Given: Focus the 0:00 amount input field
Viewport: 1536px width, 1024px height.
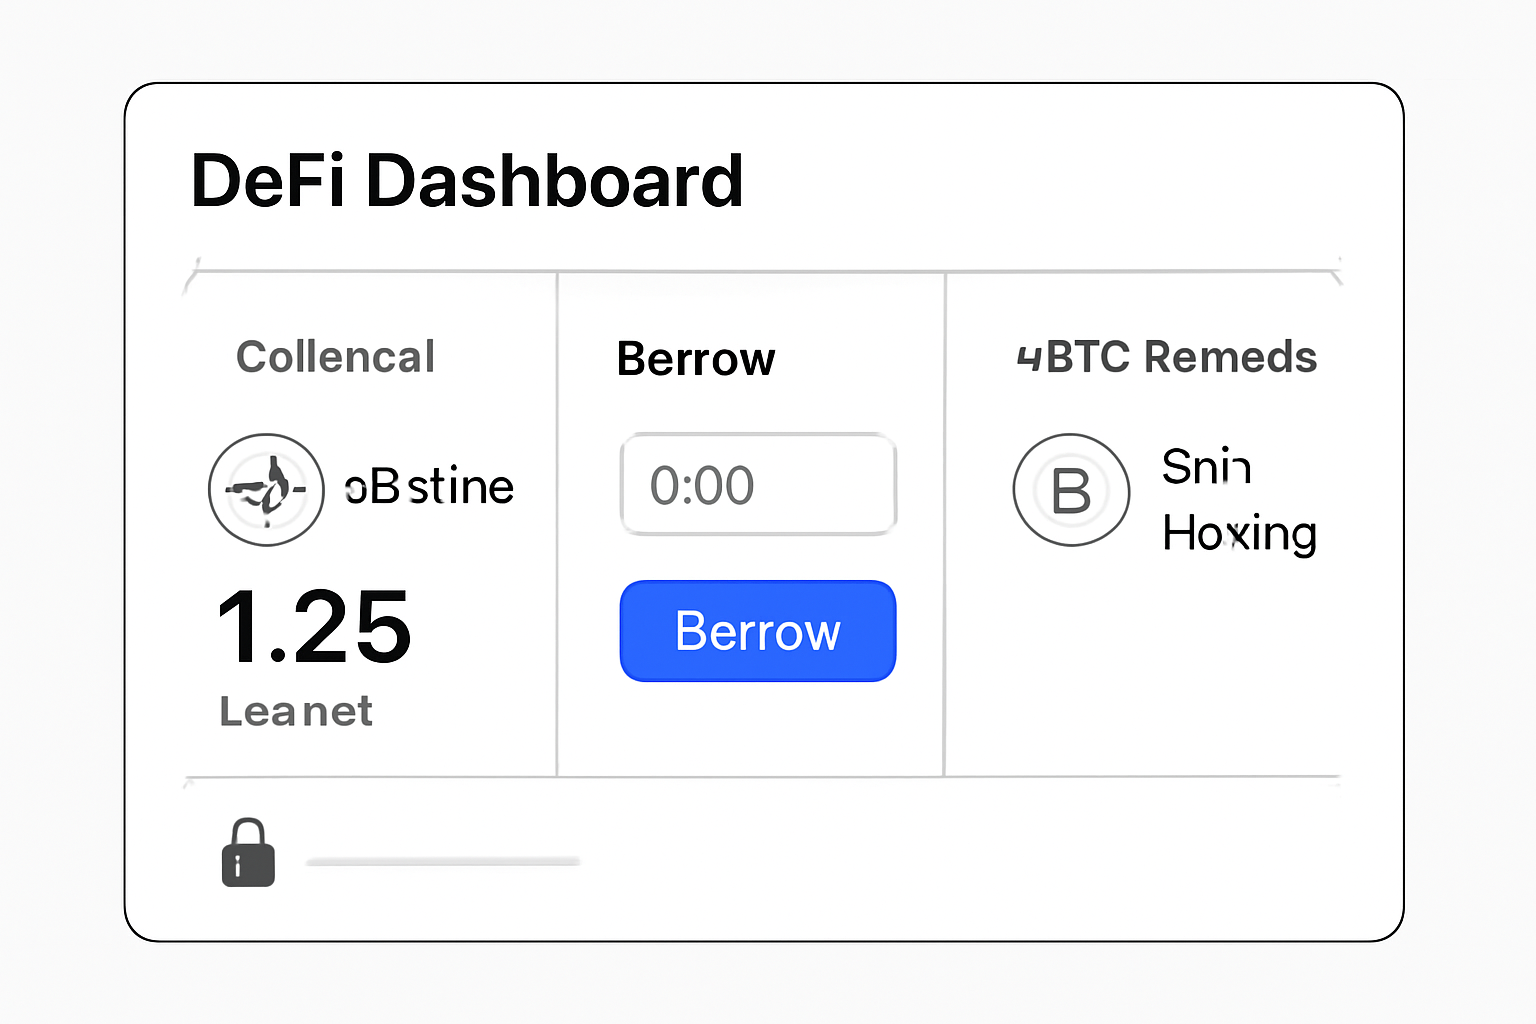Looking at the screenshot, I should coord(758,485).
